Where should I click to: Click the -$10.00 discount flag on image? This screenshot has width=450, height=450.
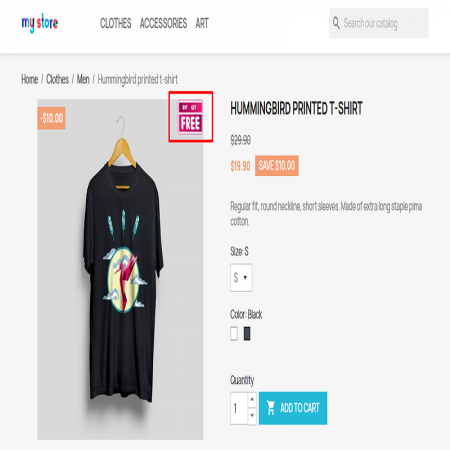pos(51,118)
